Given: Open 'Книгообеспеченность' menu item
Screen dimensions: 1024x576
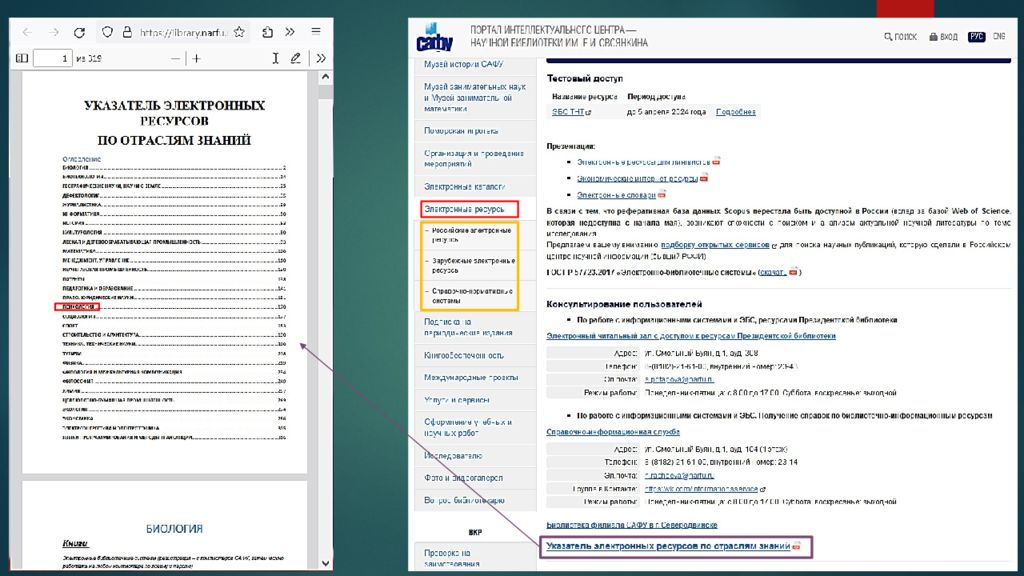Looking at the screenshot, I should 464,355.
